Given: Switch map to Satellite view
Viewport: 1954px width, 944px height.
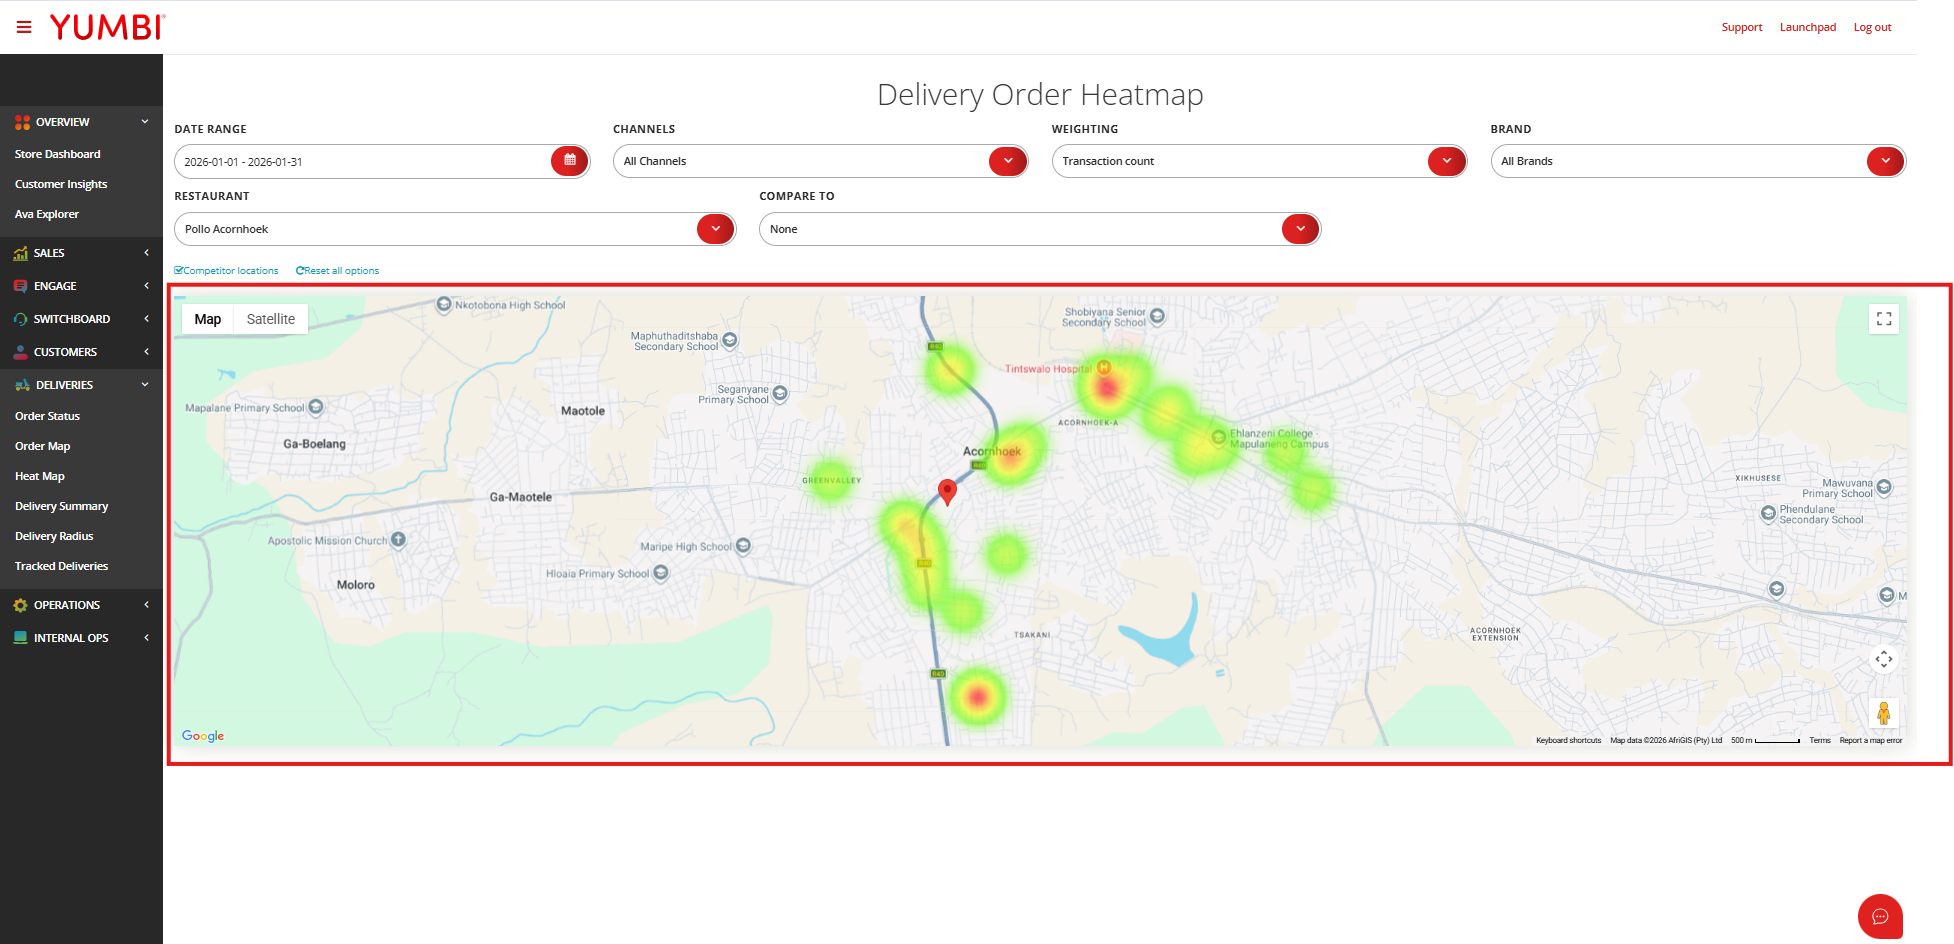Looking at the screenshot, I should click(x=271, y=319).
